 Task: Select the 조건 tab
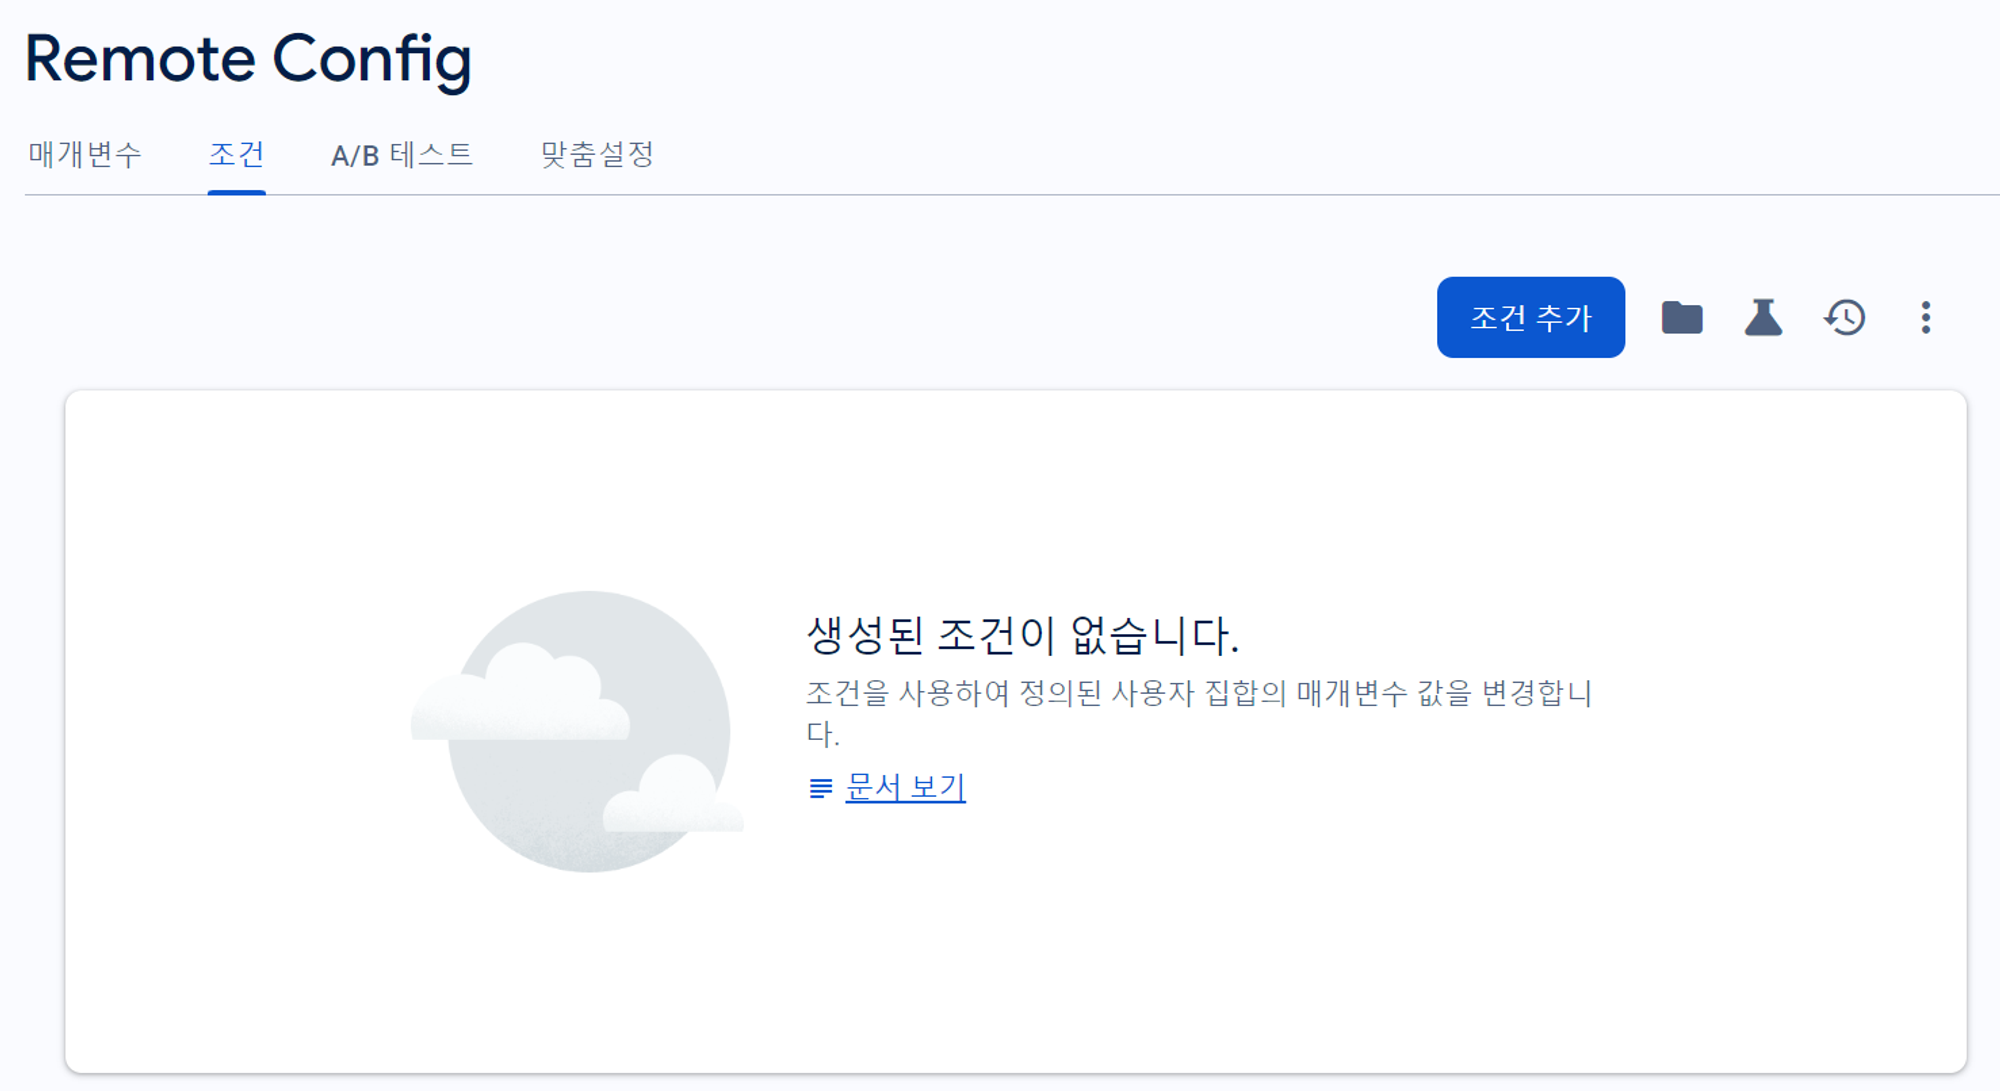point(236,155)
